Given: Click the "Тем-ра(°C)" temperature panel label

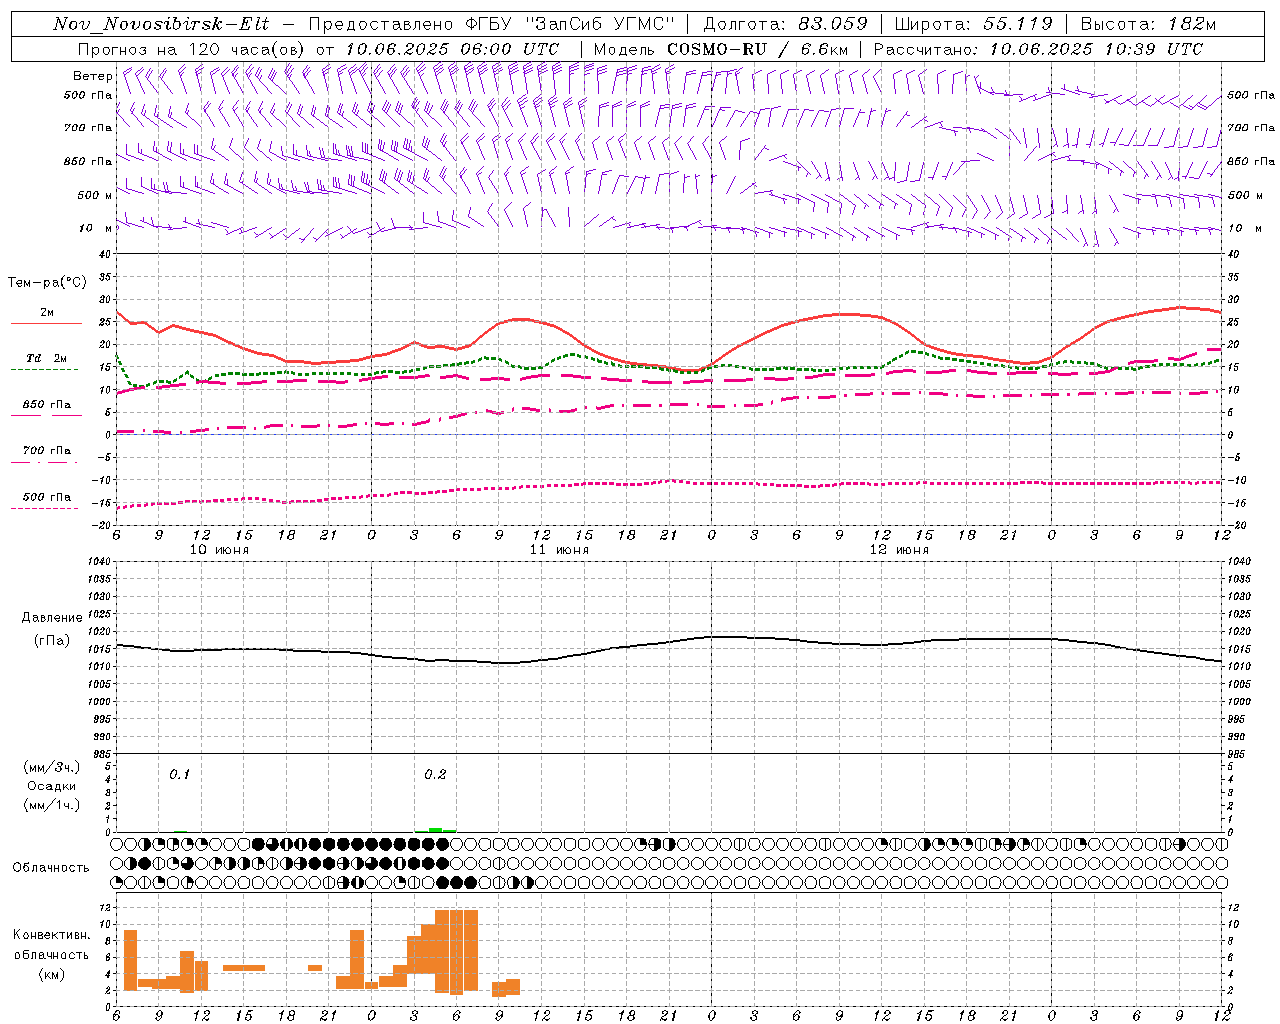Looking at the screenshot, I should point(47,283).
